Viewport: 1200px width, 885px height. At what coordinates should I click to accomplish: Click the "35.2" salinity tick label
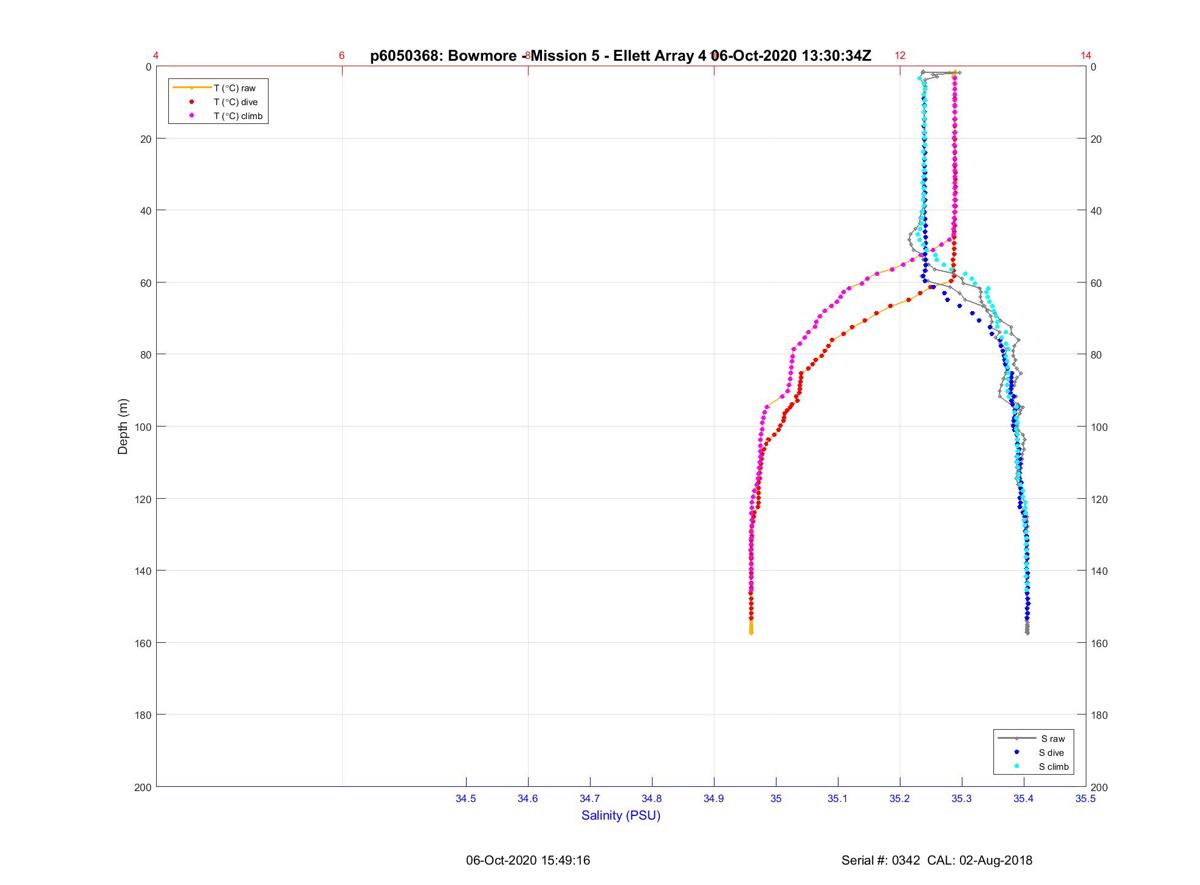coord(900,798)
